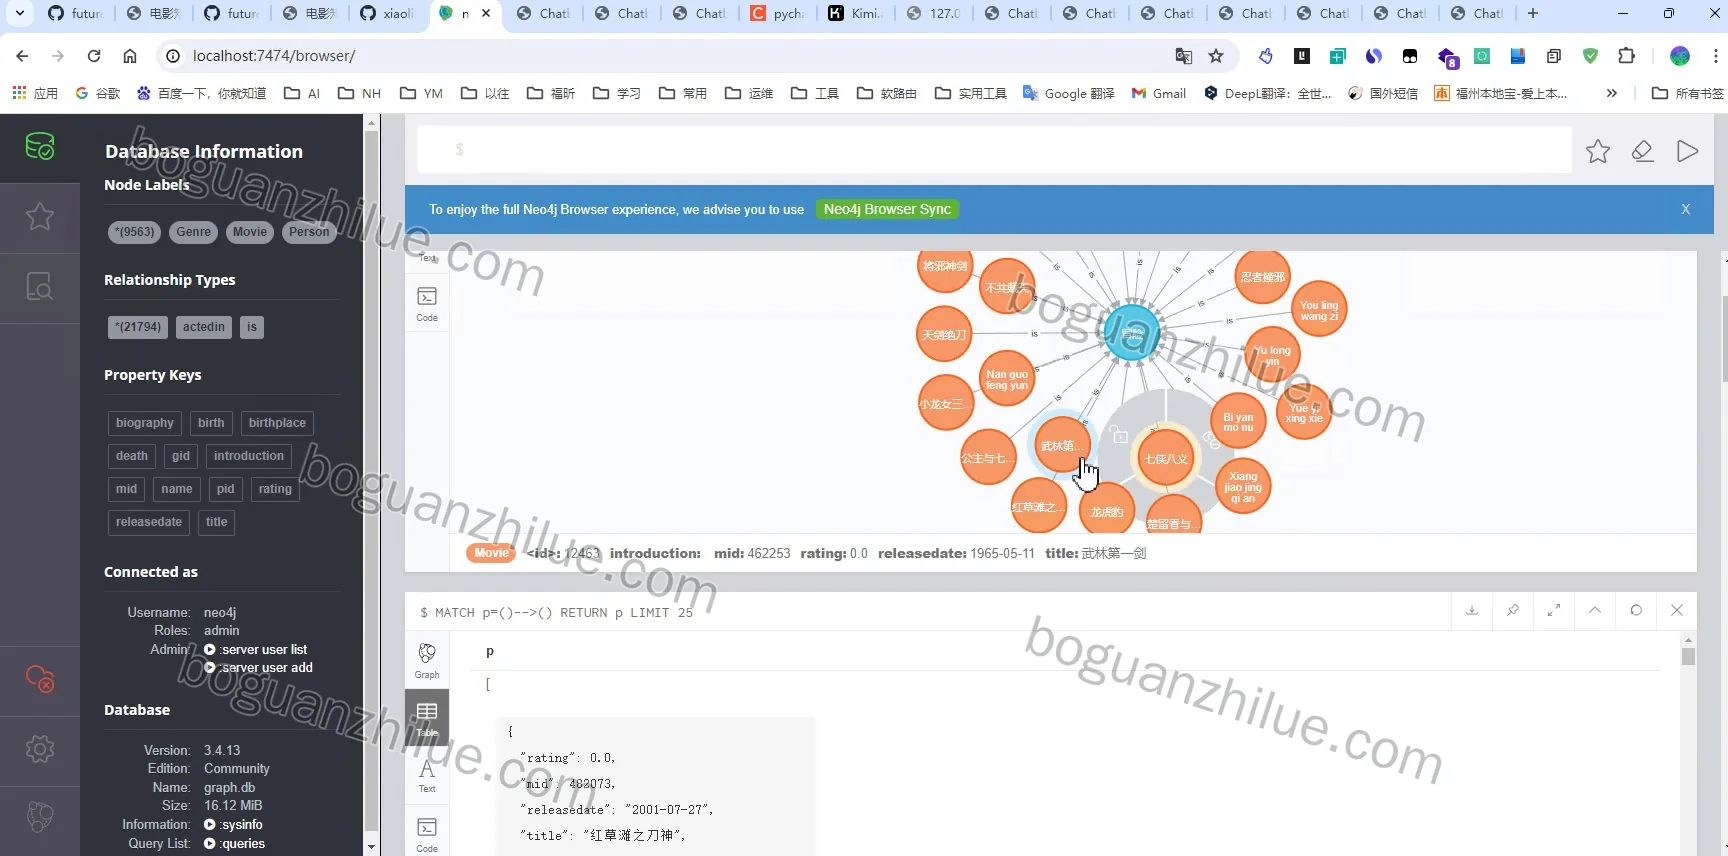Image resolution: width=1728 pixels, height=856 pixels.
Task: Switch to Graph view tab
Action: coord(427,661)
